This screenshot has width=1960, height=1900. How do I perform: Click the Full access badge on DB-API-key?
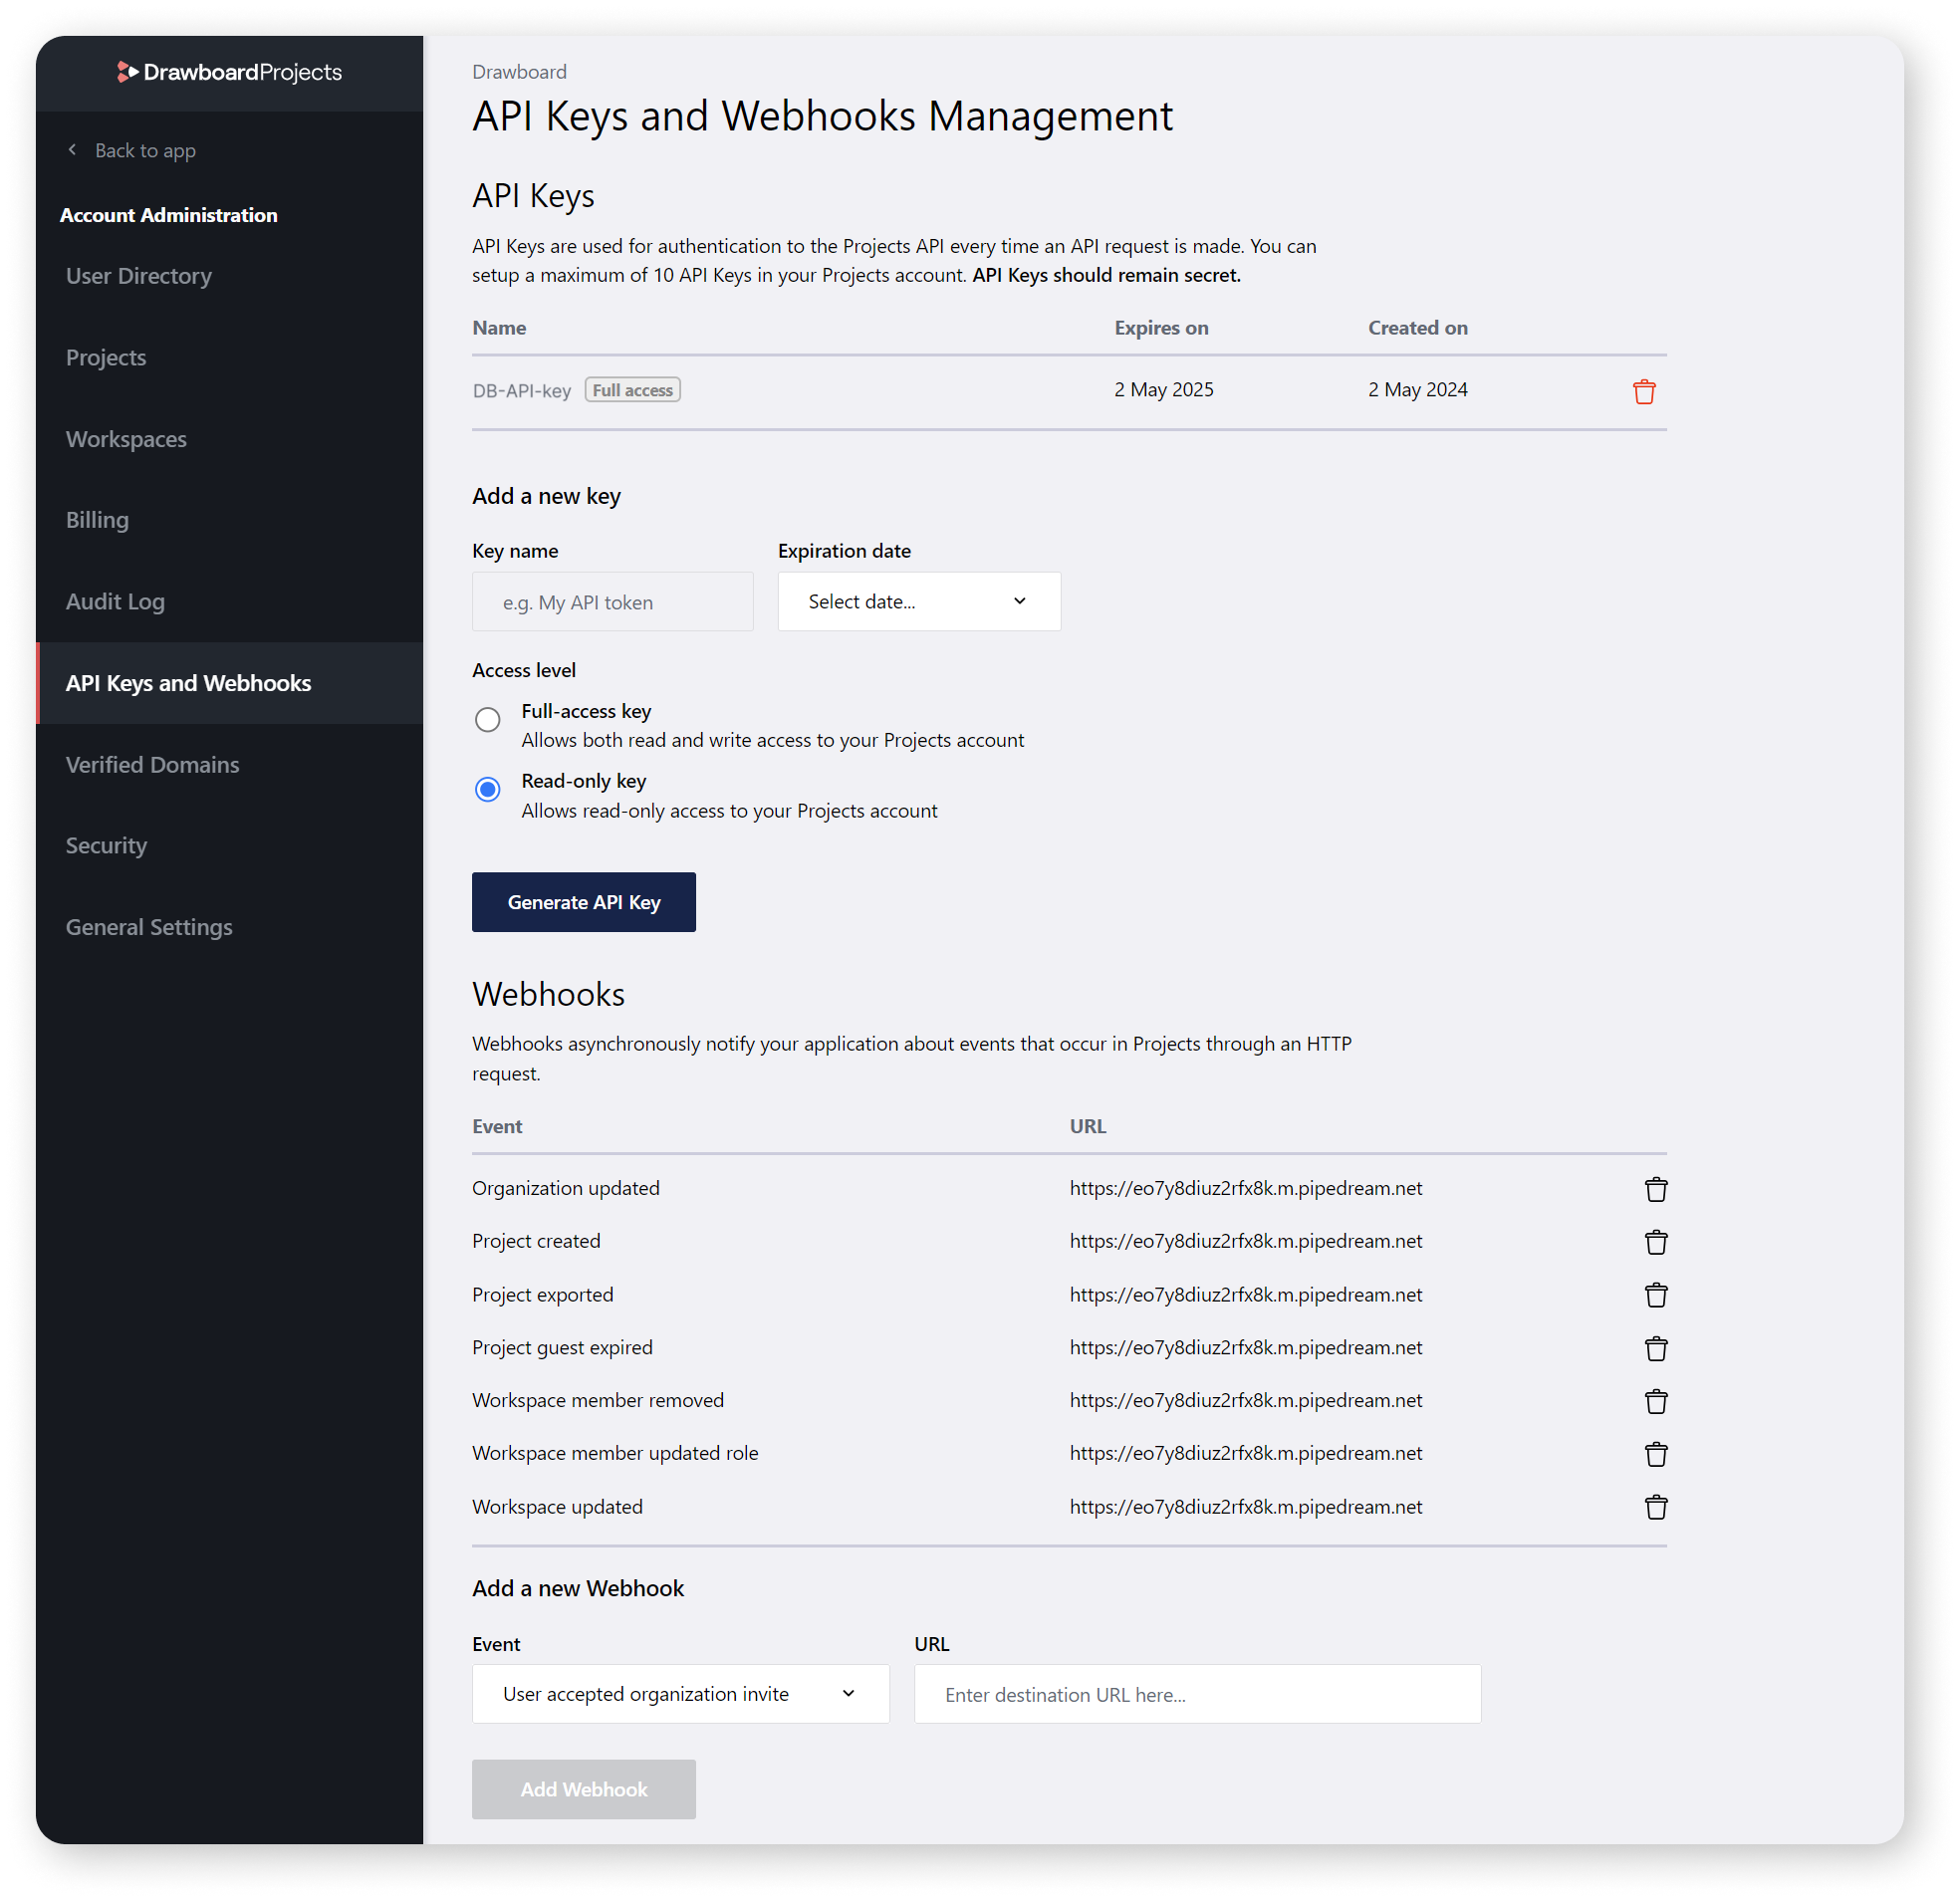[x=632, y=390]
